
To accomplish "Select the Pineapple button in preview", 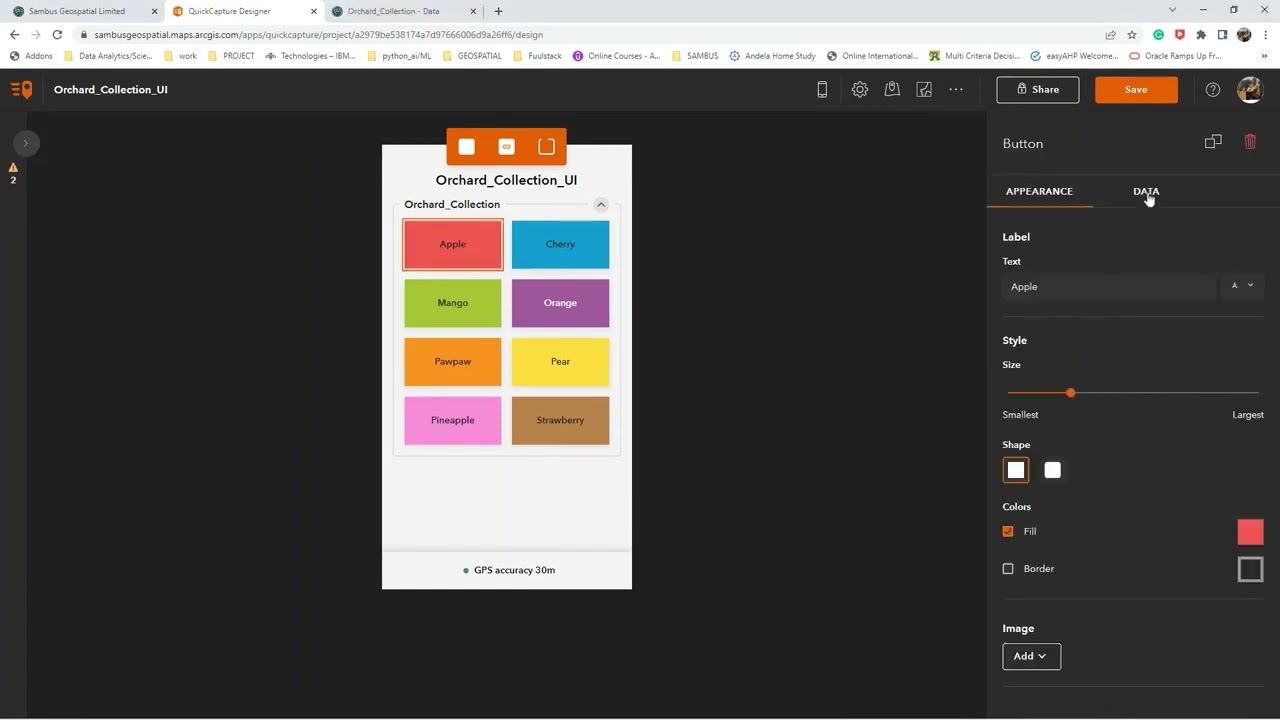I will pos(453,420).
